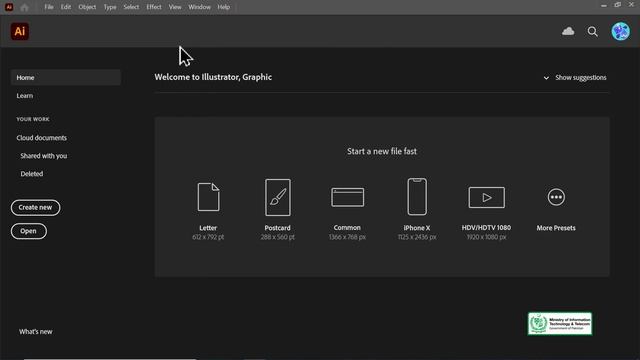Click the Open button
The height and width of the screenshot is (360, 640).
[x=29, y=231]
